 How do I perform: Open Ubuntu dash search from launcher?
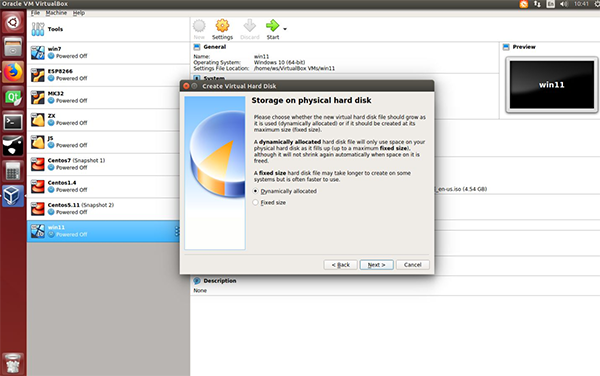coord(13,22)
